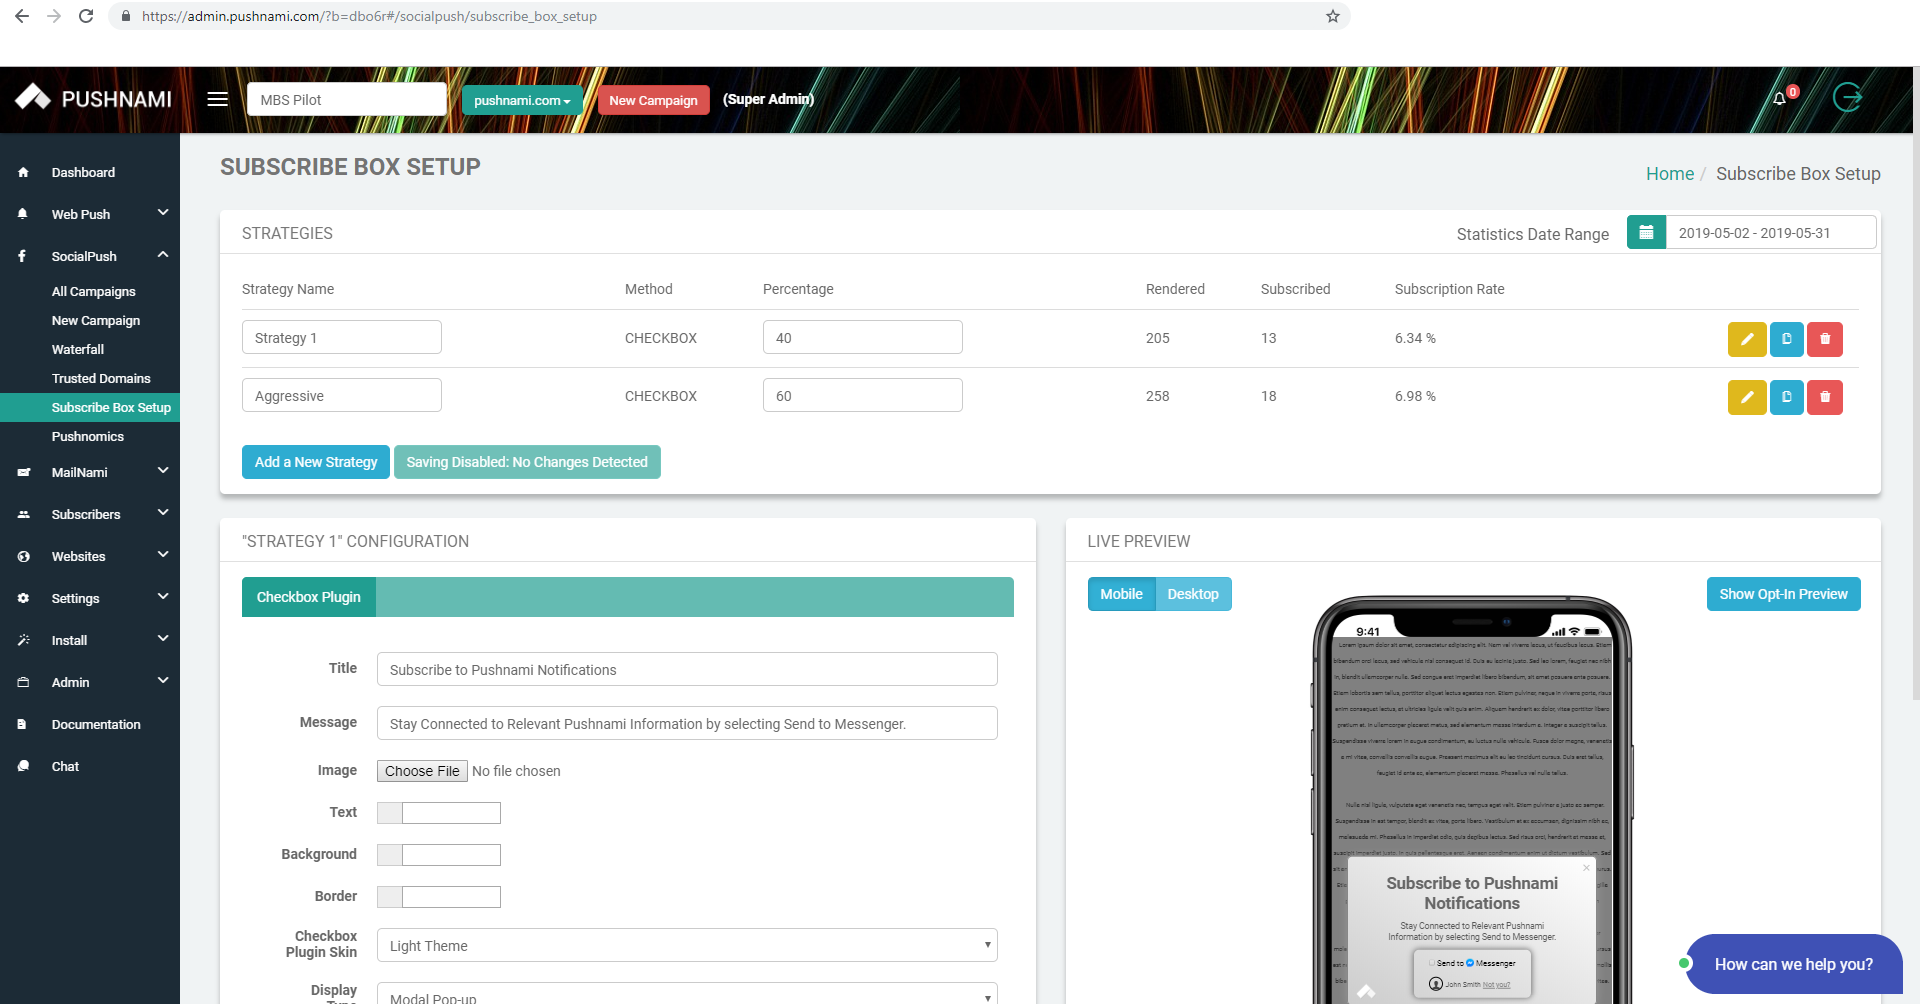Viewport: 1920px width, 1004px height.
Task: Open the Checkbox Plugin Skin dropdown
Action: pyautogui.click(x=686, y=945)
